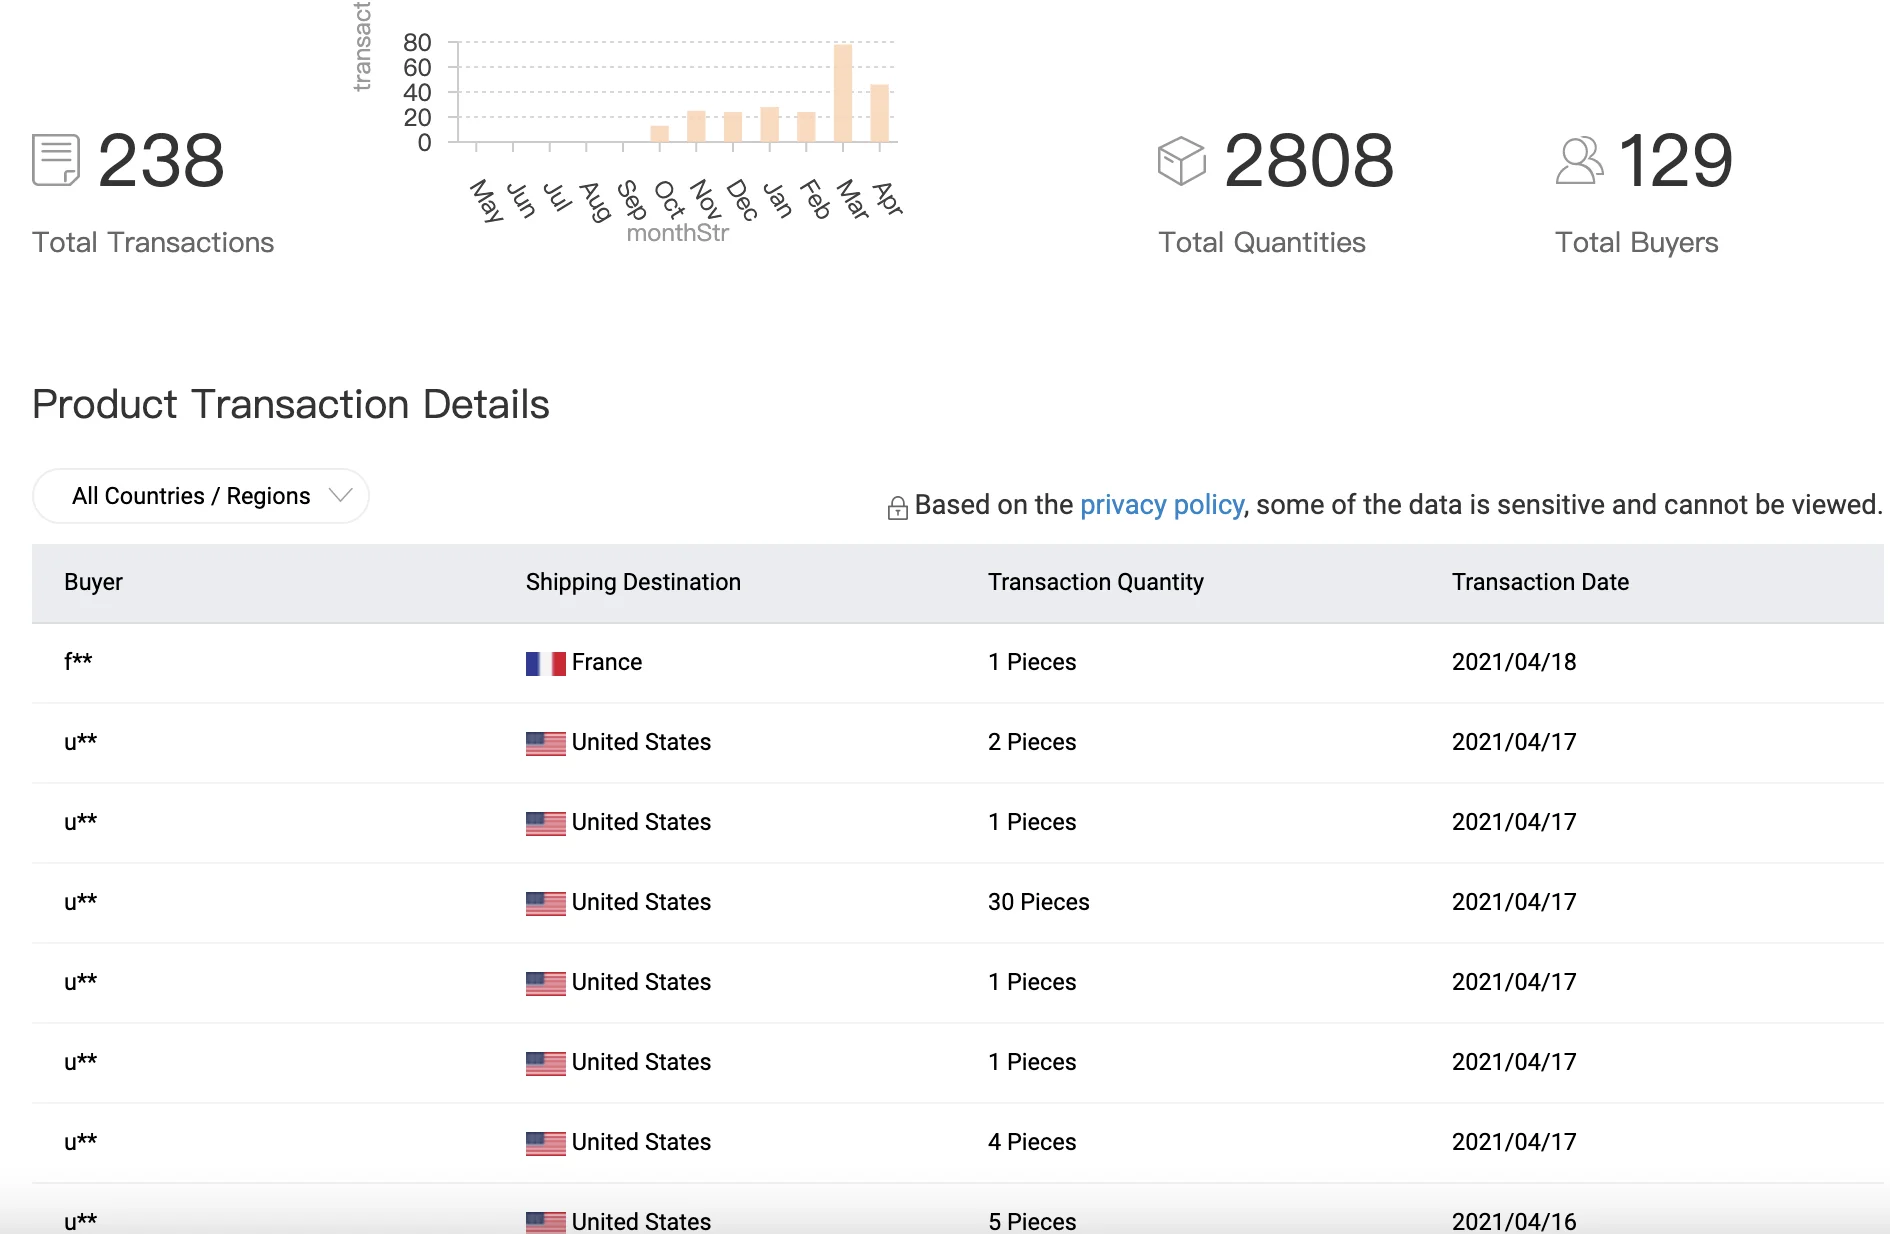Click the Total Buyers people icon
The width and height of the screenshot is (1890, 1234).
pos(1579,160)
